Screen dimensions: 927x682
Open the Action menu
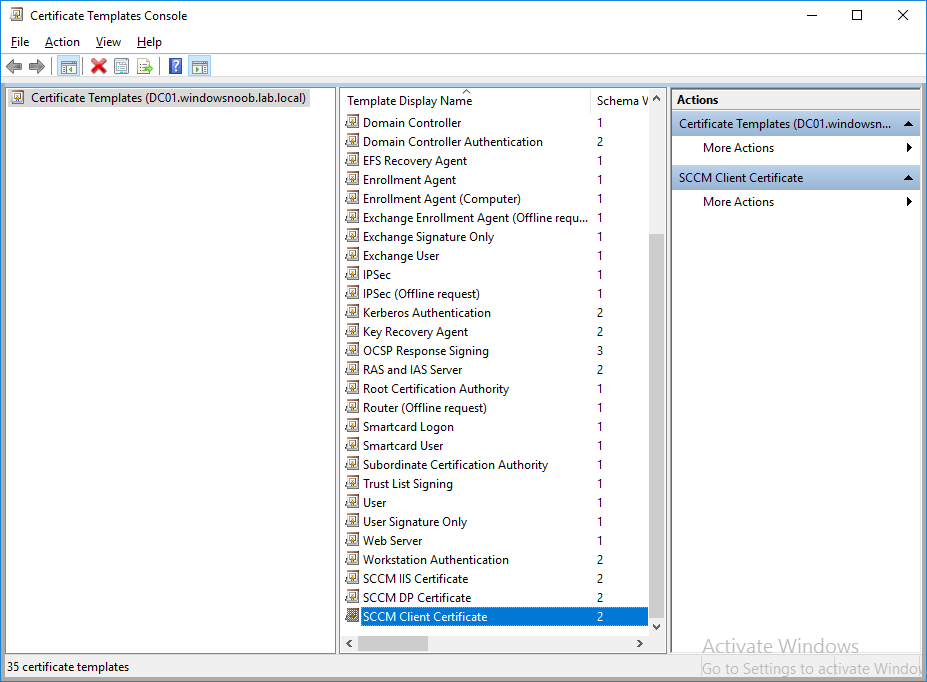62,42
